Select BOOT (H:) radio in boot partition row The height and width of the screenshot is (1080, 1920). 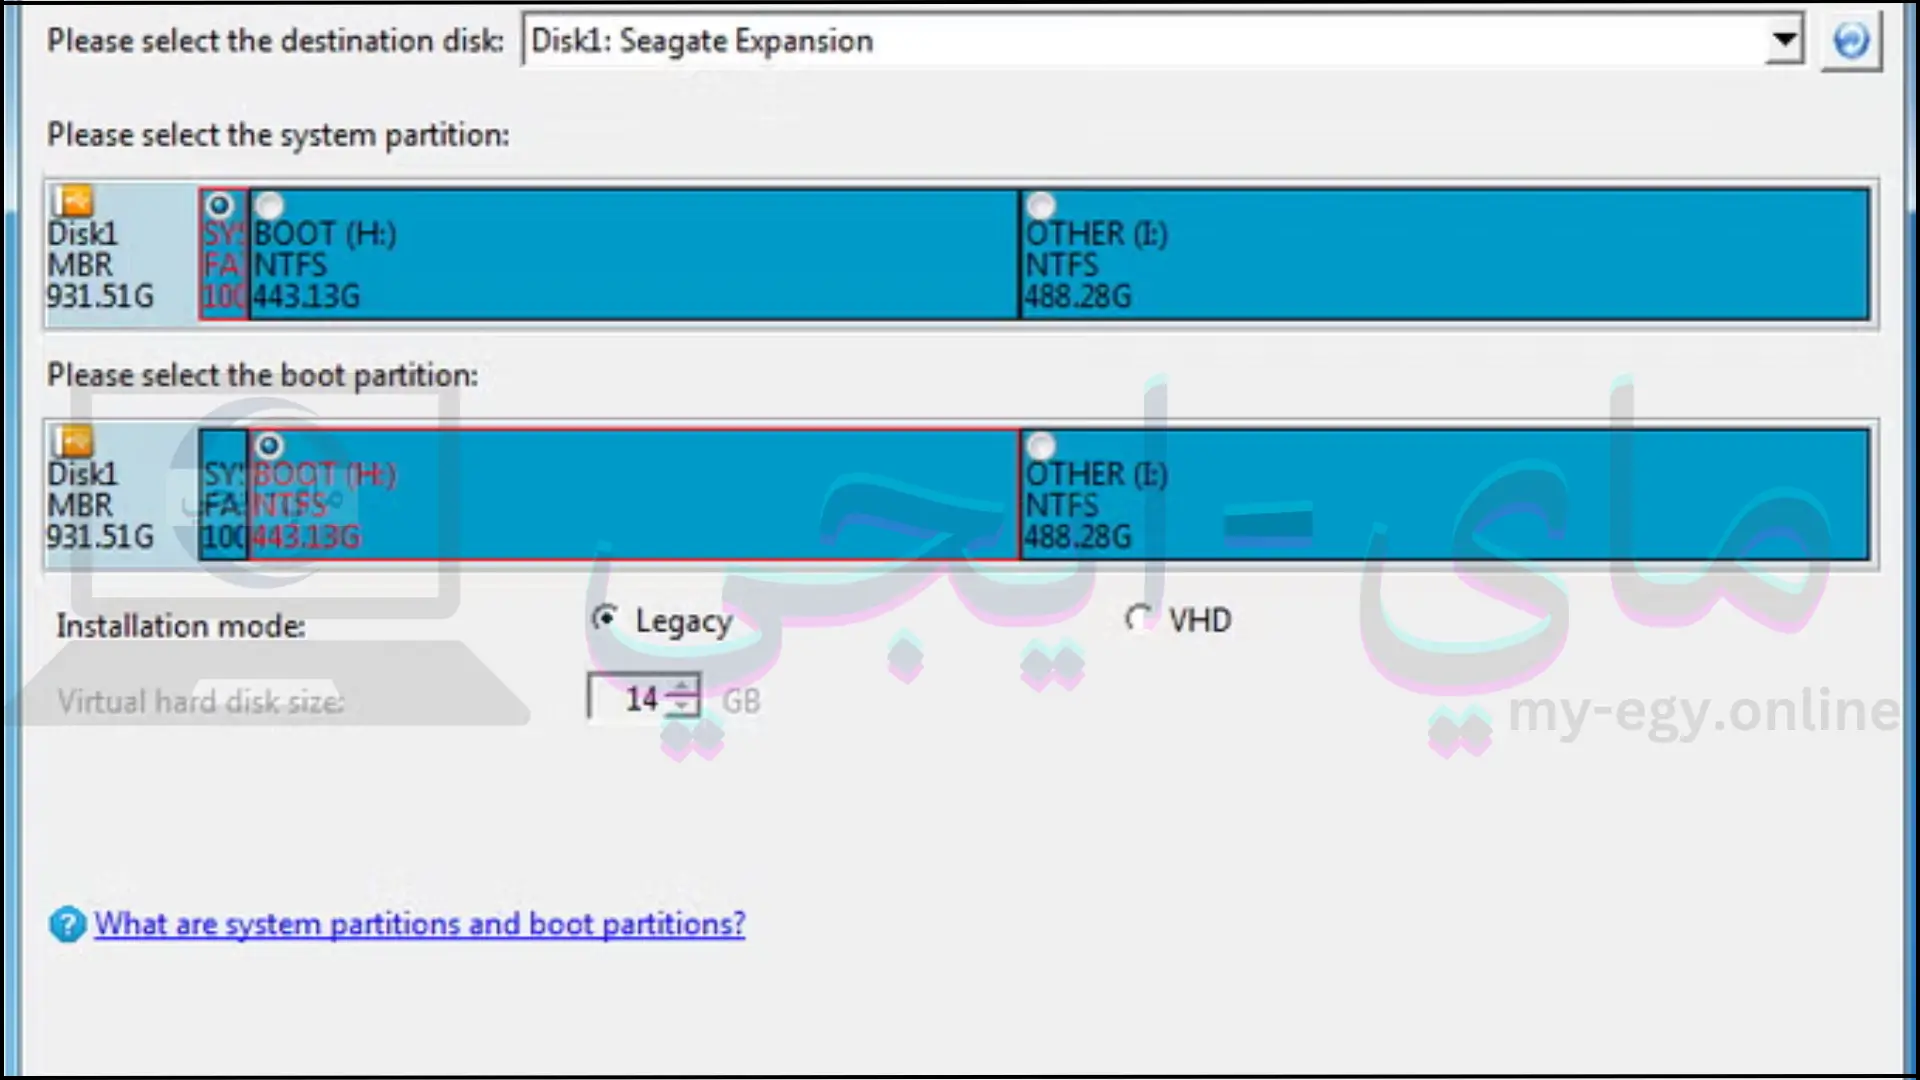[x=269, y=445]
